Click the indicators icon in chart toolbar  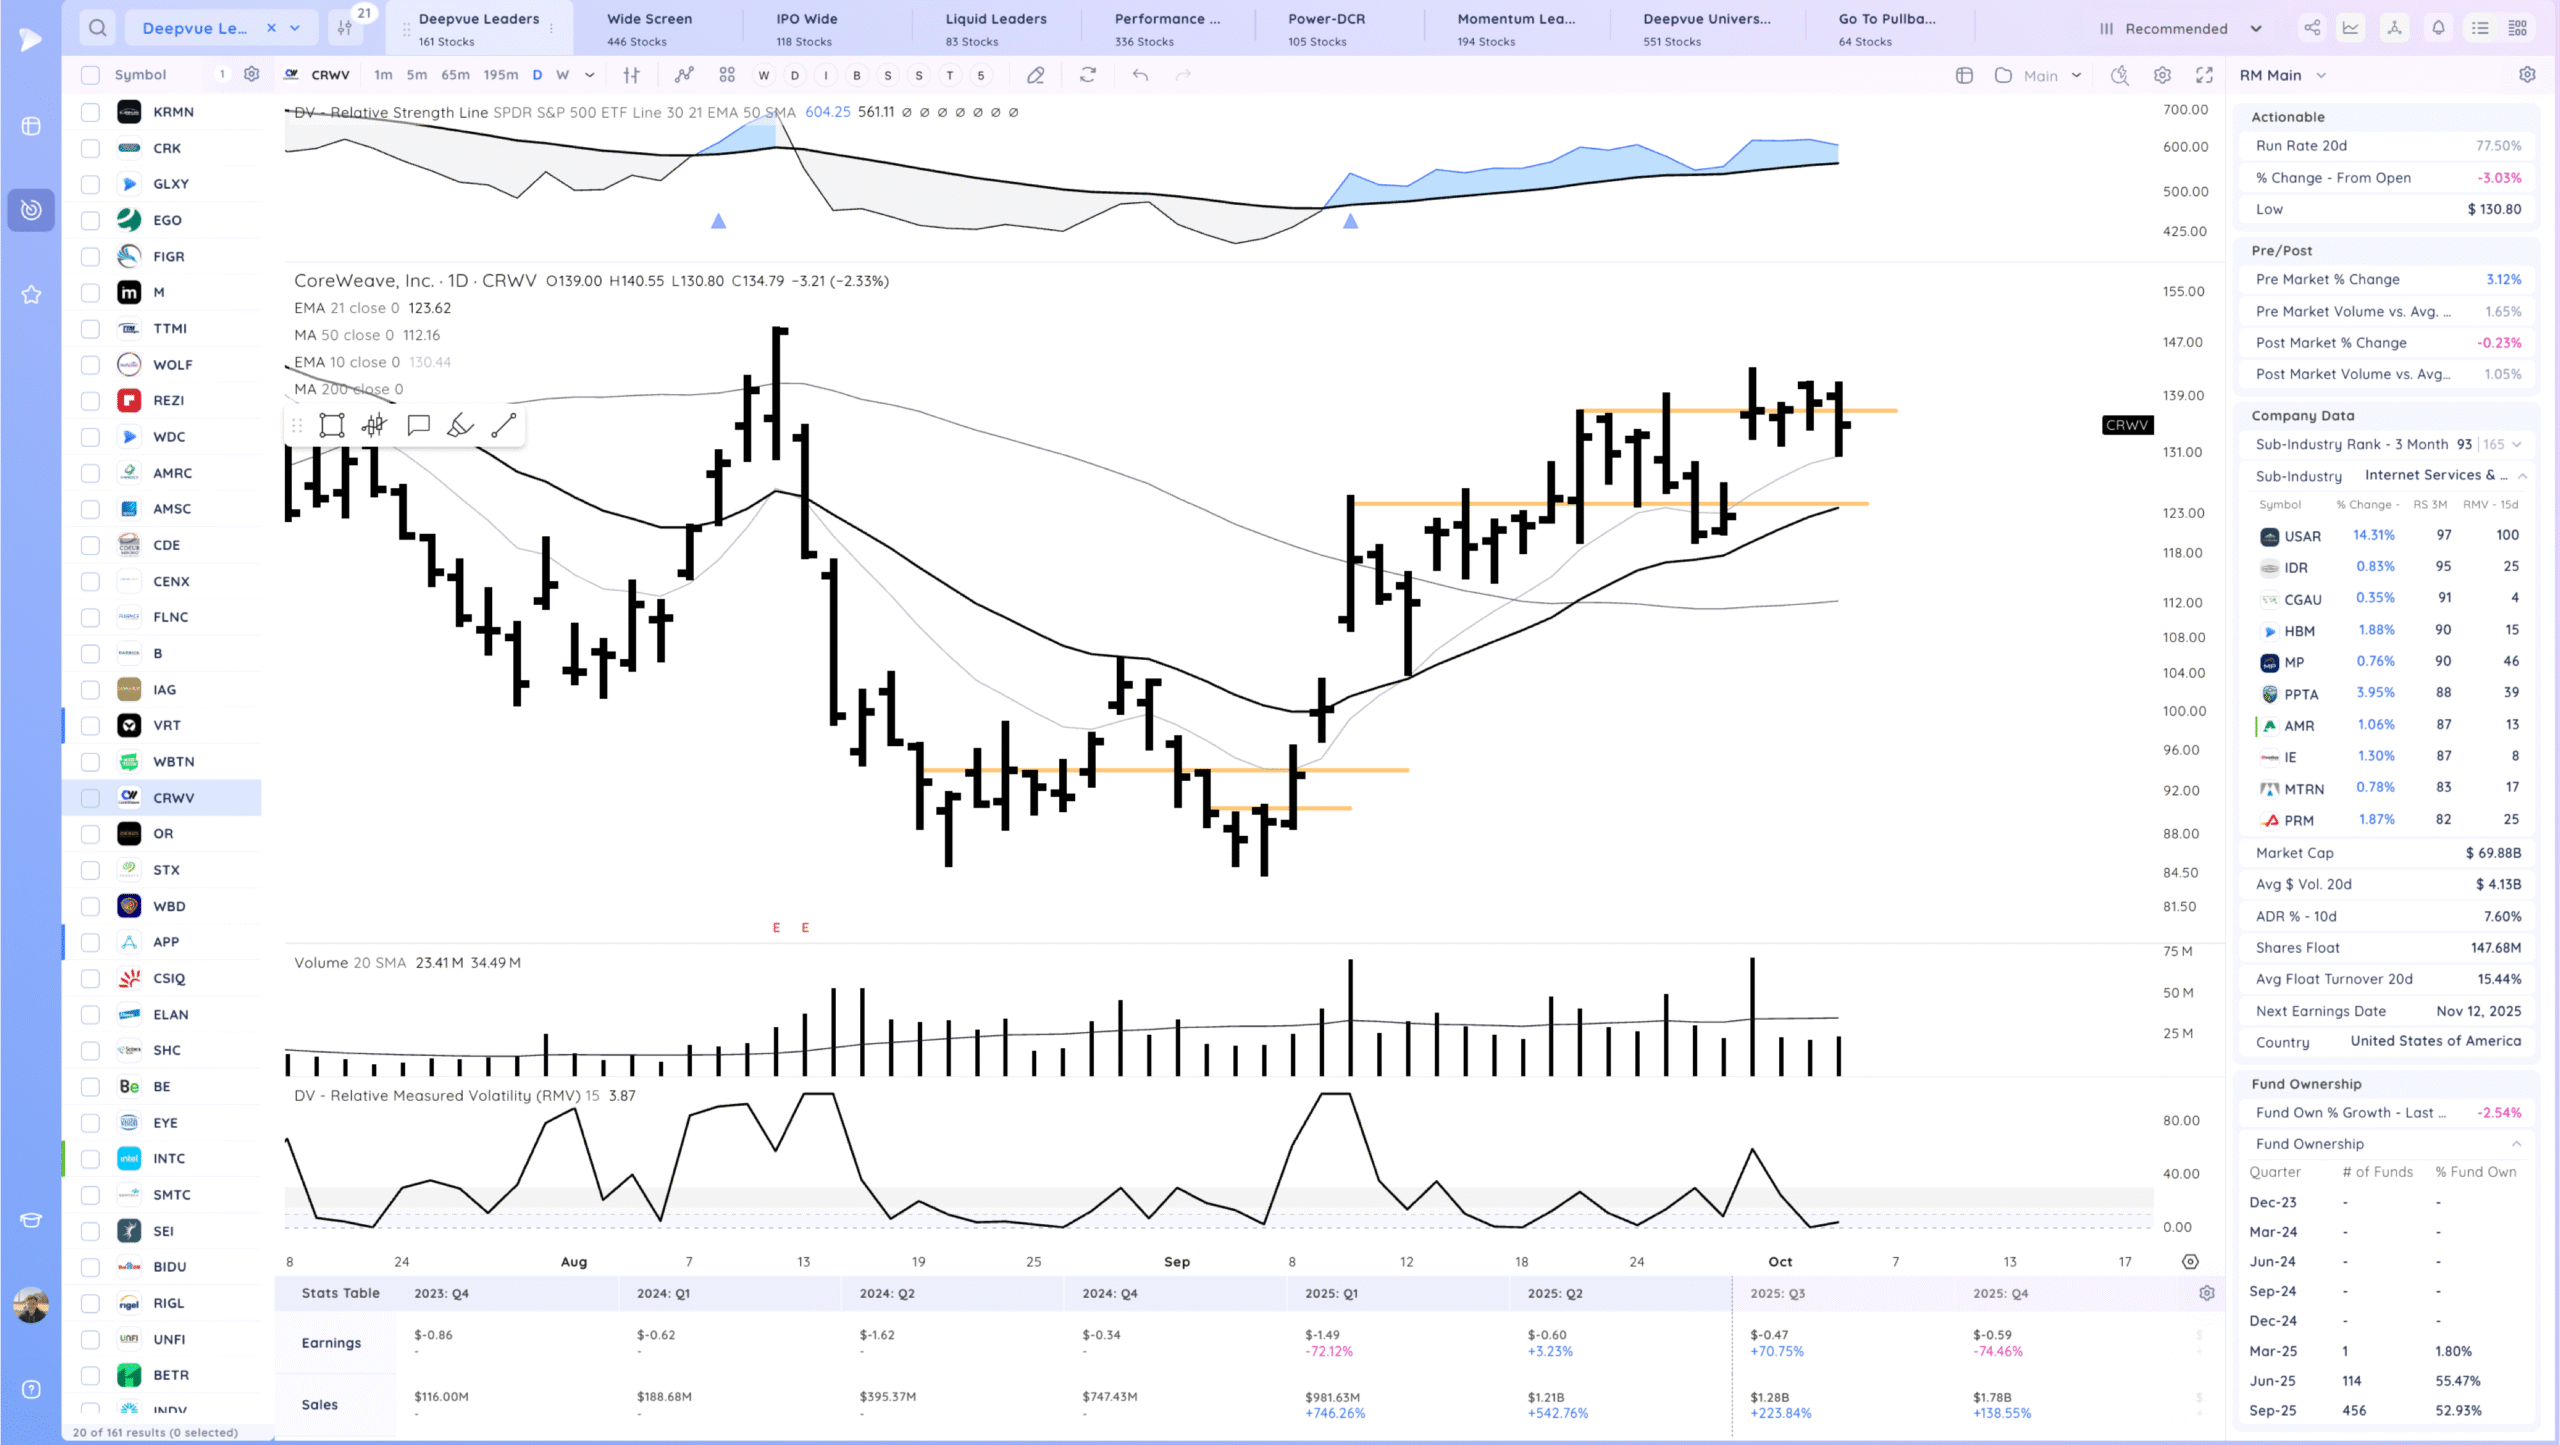click(684, 75)
